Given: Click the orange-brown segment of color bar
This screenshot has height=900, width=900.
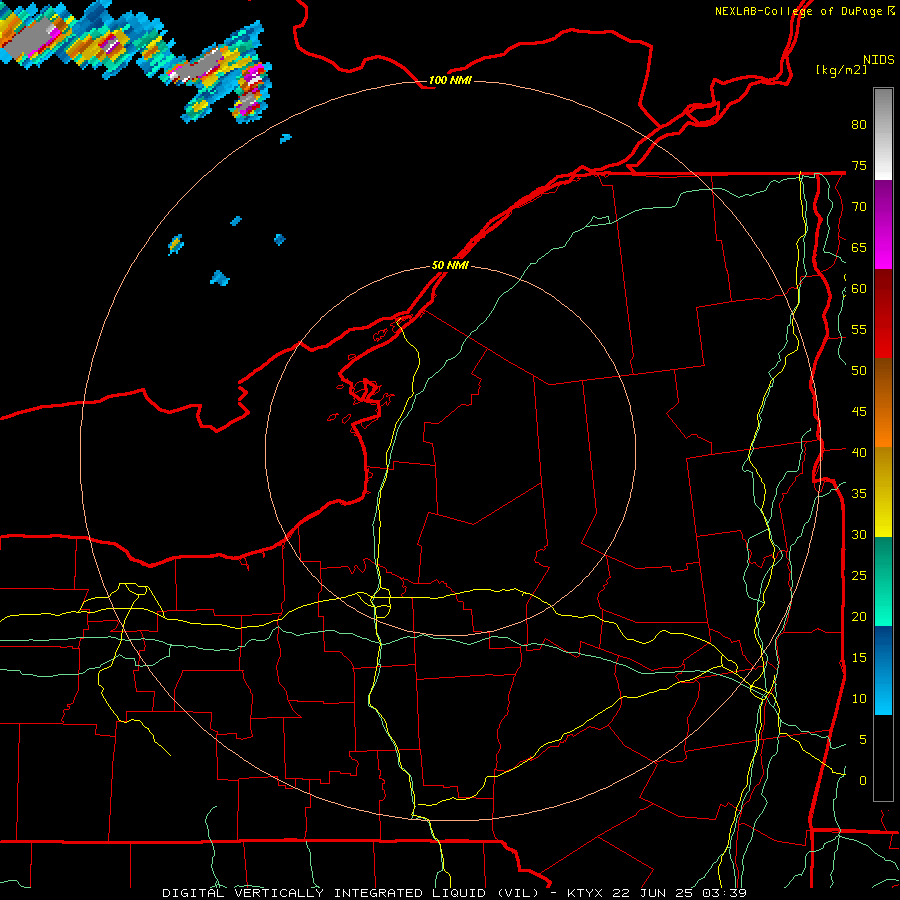Looking at the screenshot, I should (883, 403).
